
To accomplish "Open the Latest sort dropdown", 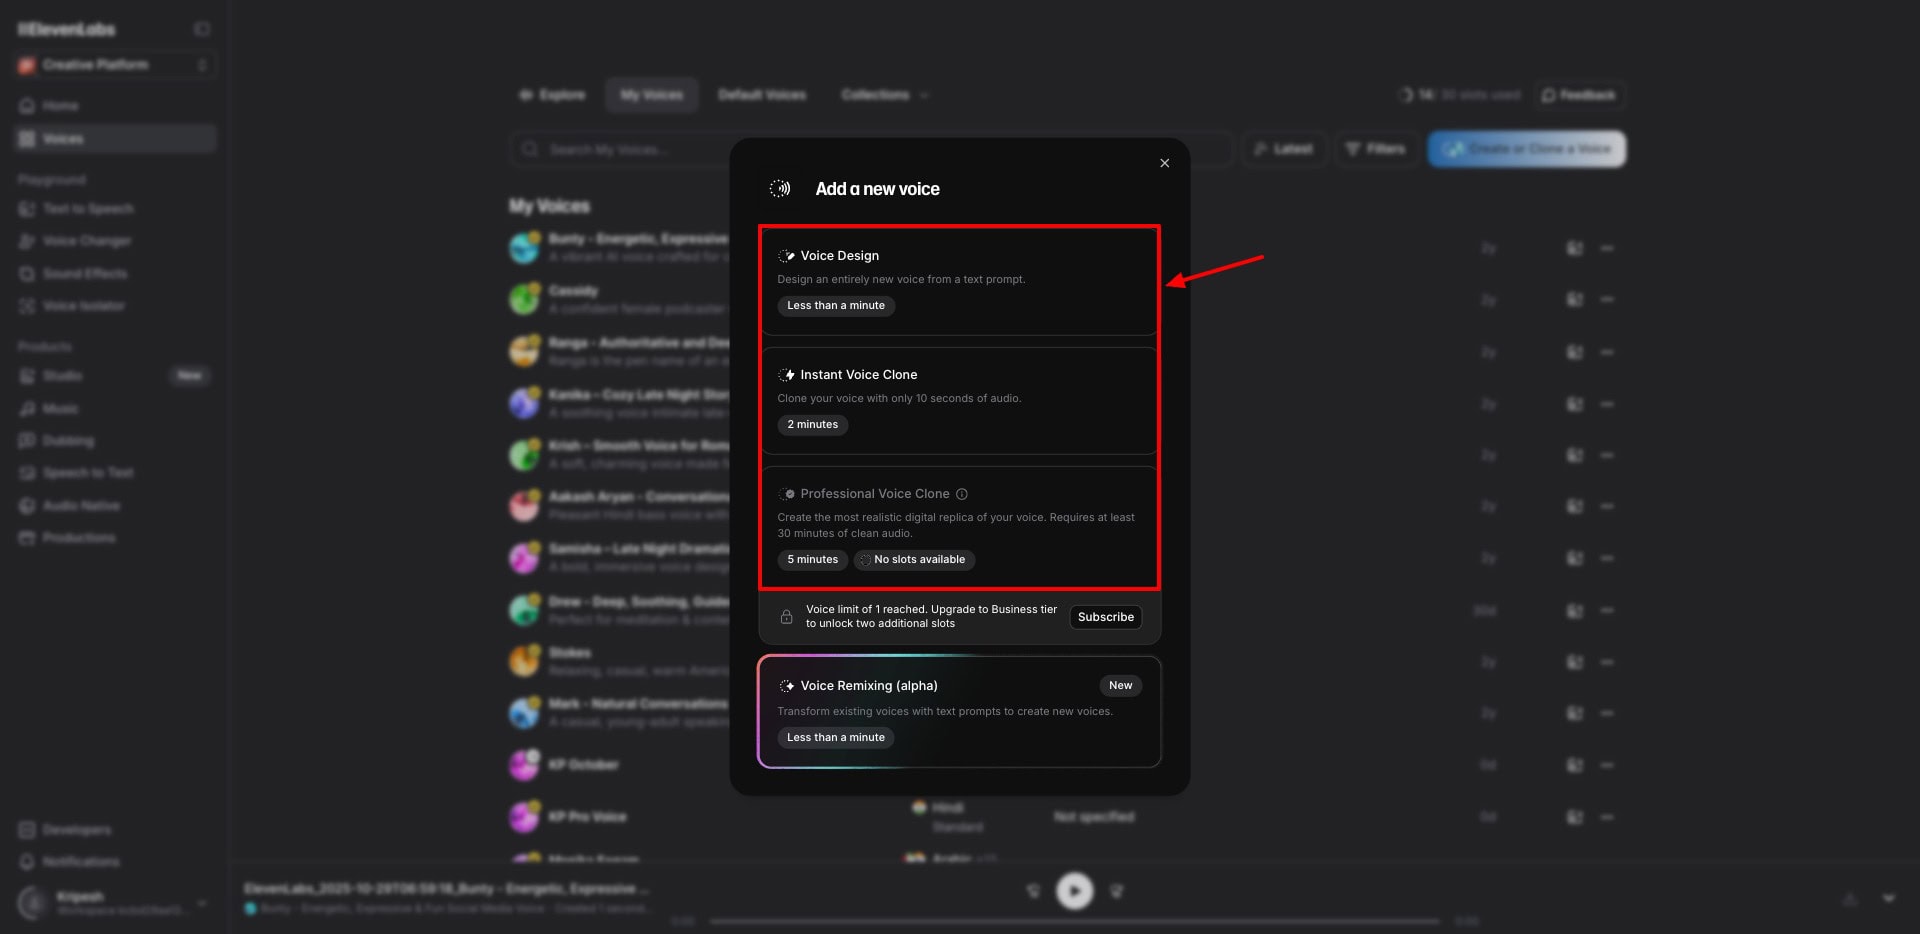I will [1283, 149].
